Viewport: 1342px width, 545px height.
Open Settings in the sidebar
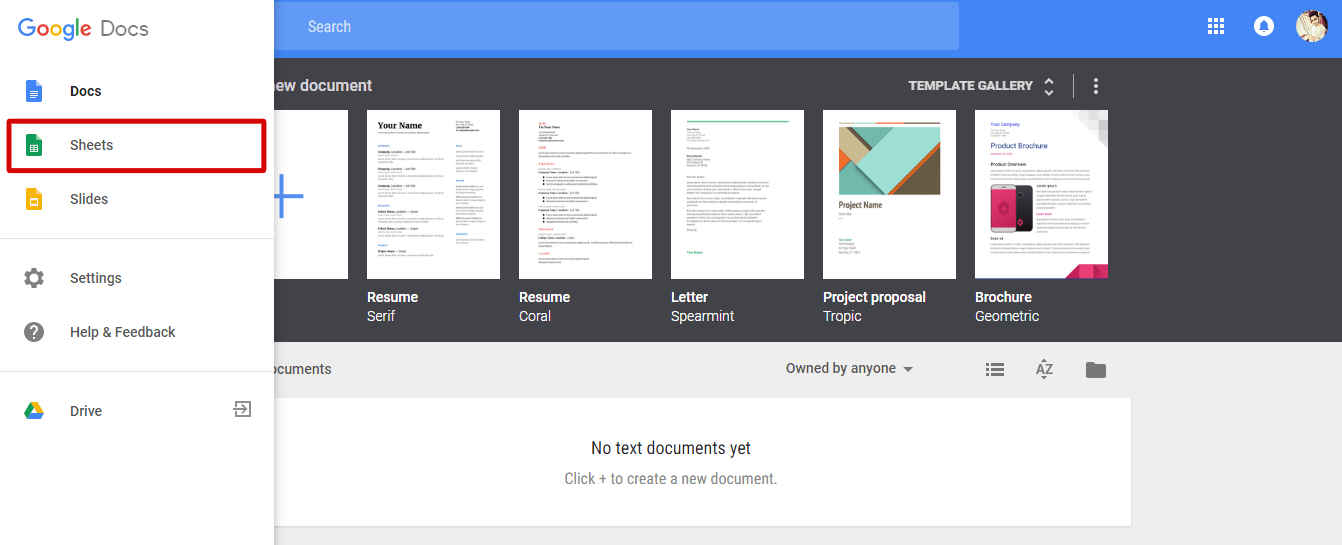pyautogui.click(x=137, y=278)
